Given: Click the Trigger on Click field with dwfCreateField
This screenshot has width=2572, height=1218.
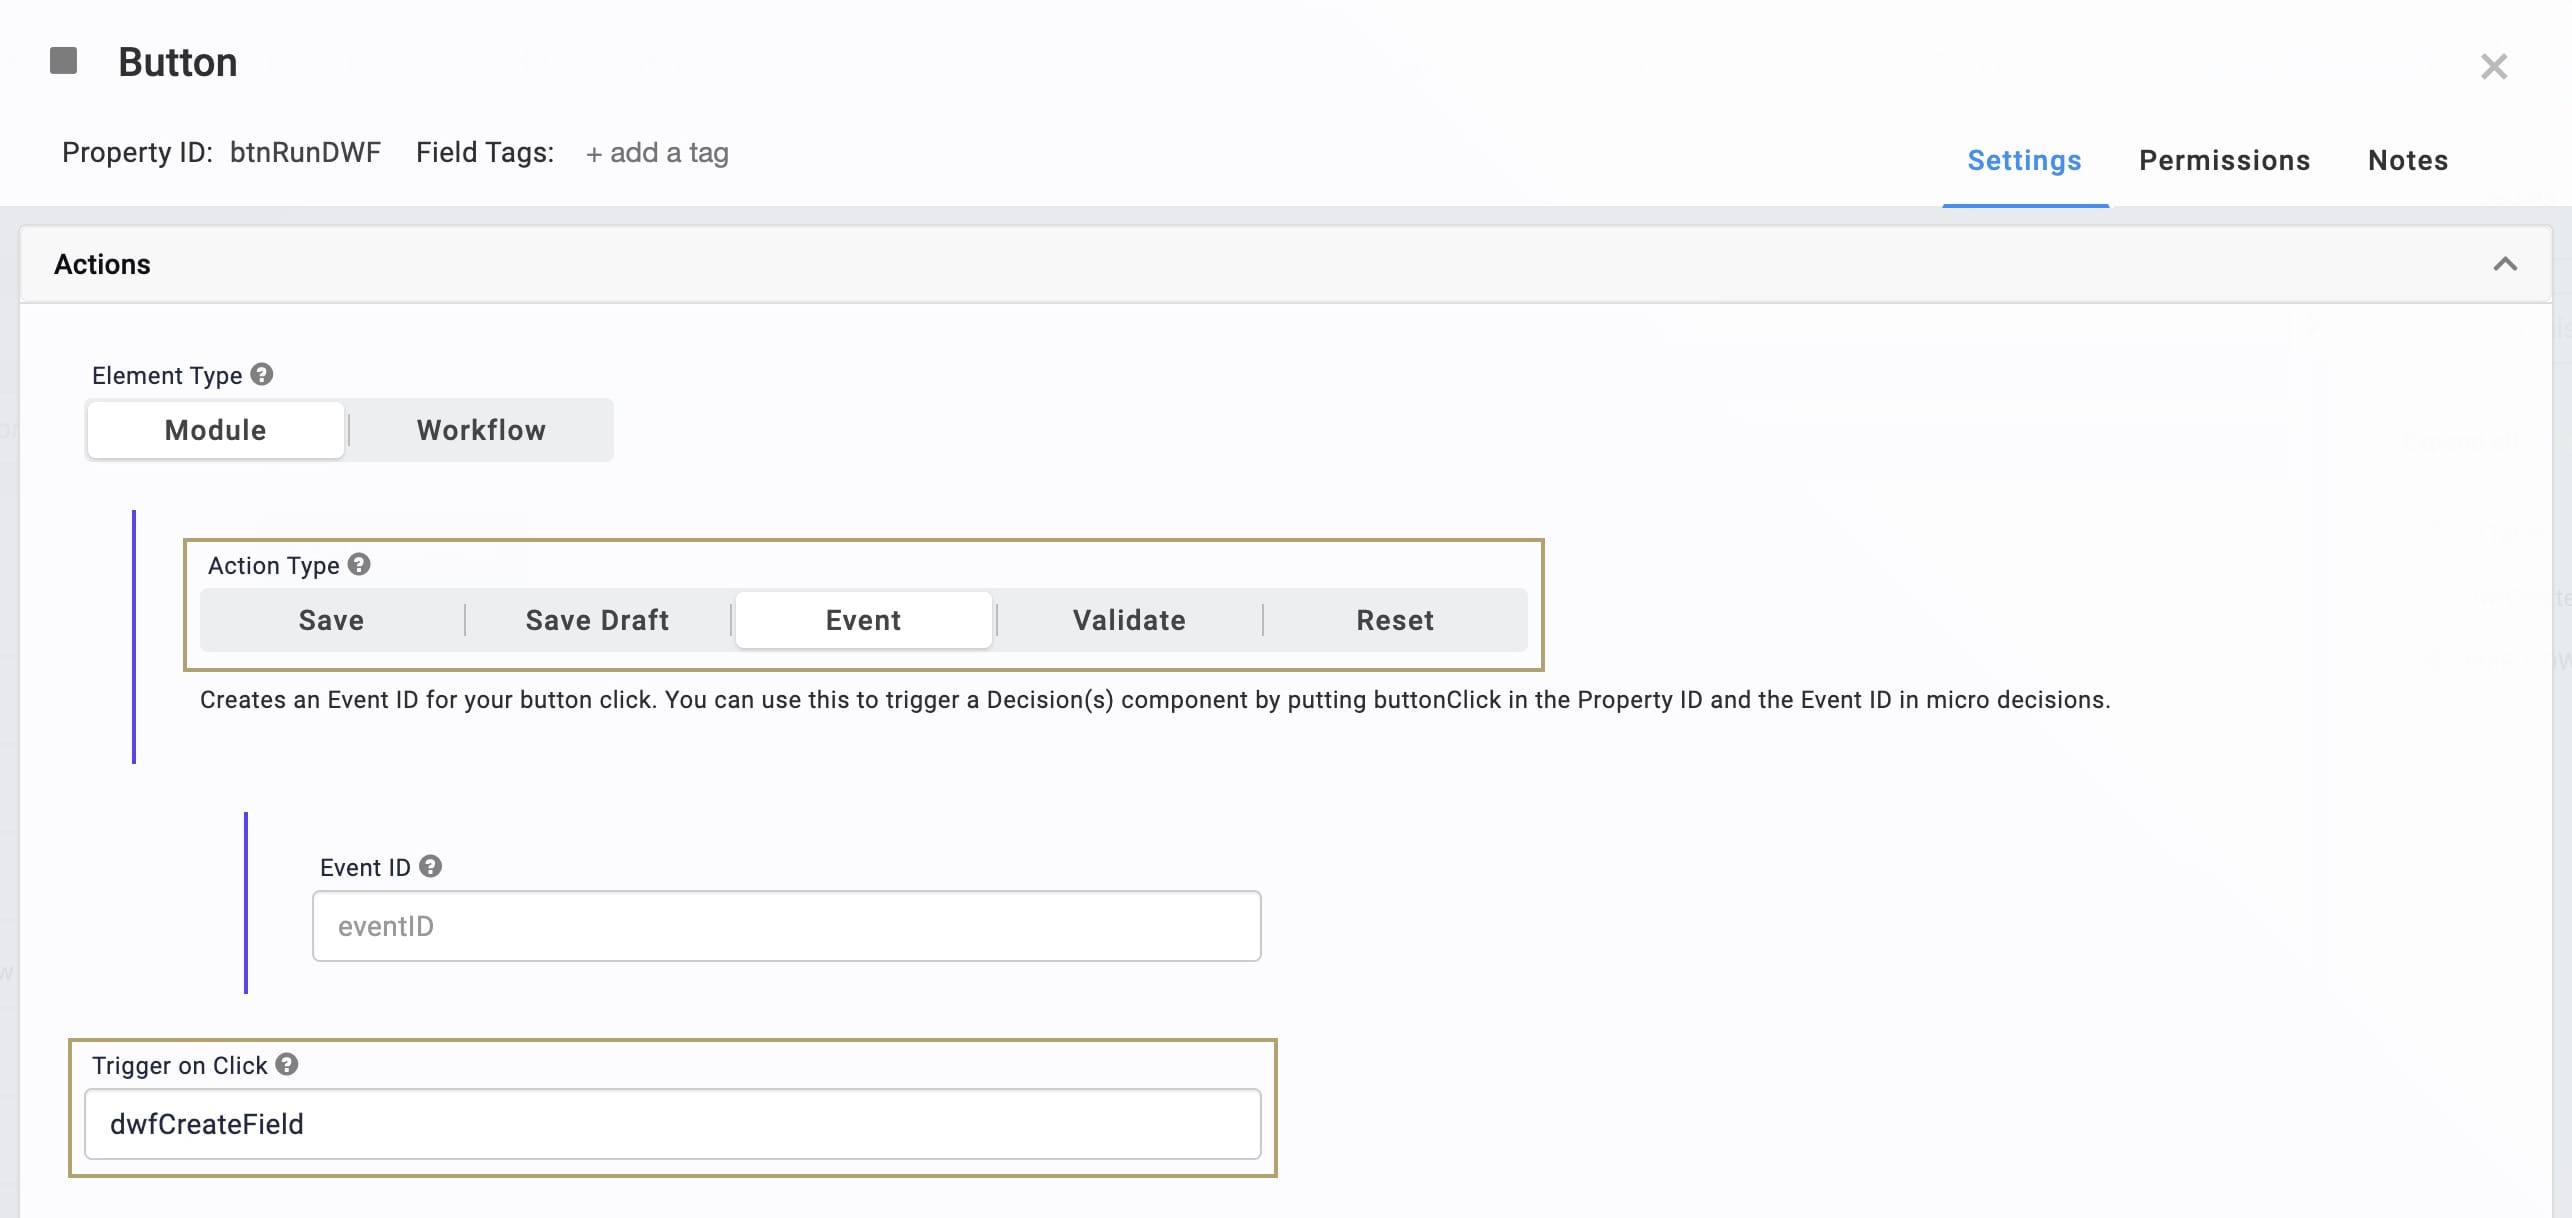Looking at the screenshot, I should coord(673,1124).
